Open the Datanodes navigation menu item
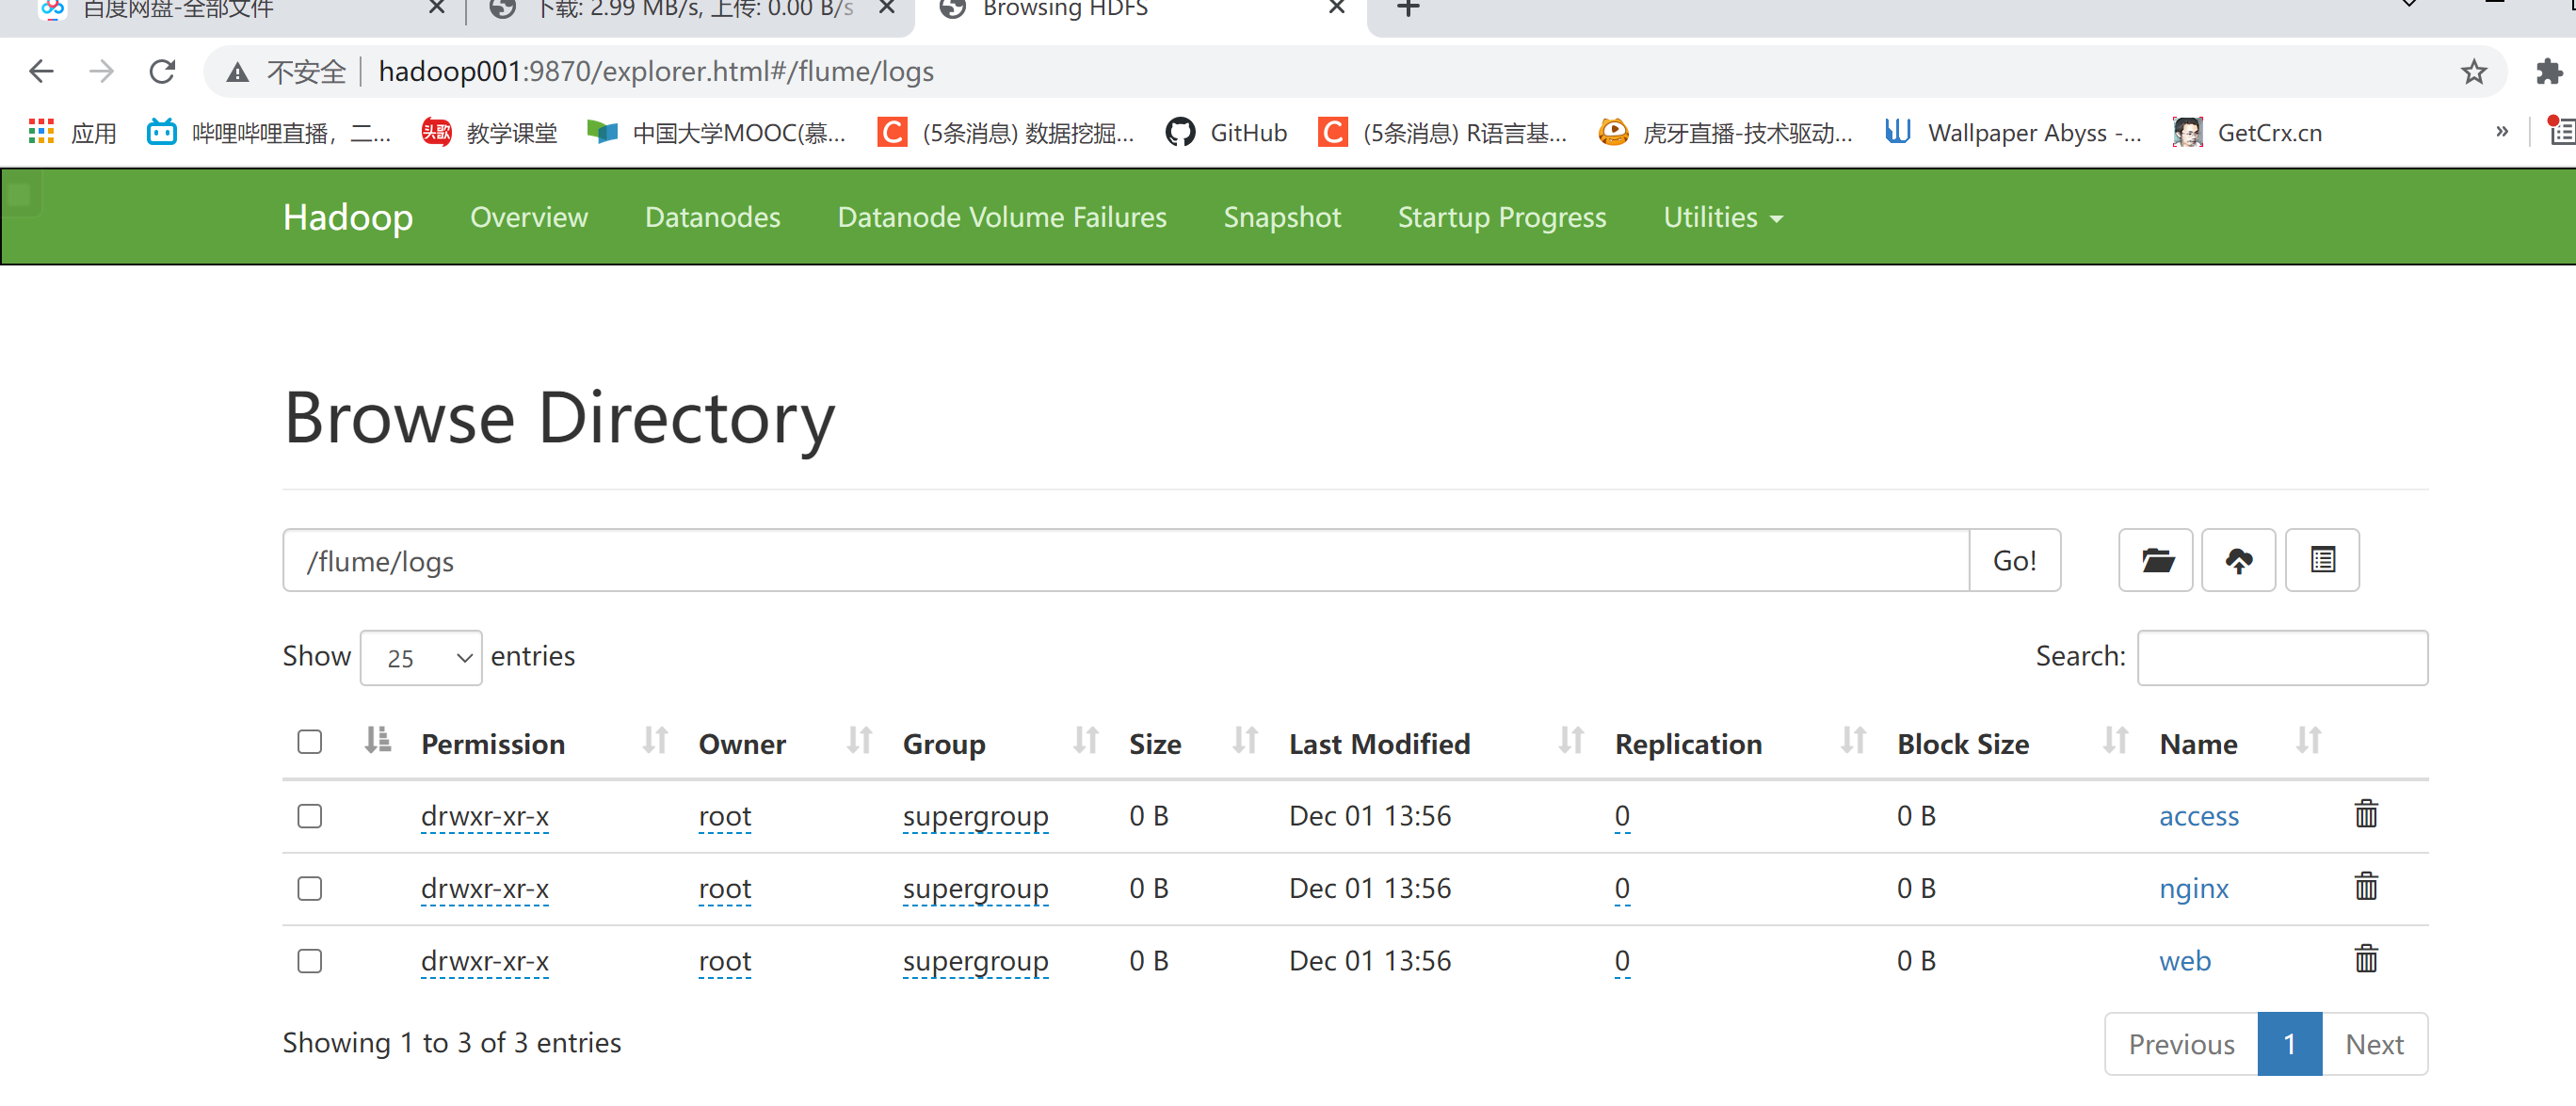Viewport: 2576px width, 1106px height. [712, 217]
